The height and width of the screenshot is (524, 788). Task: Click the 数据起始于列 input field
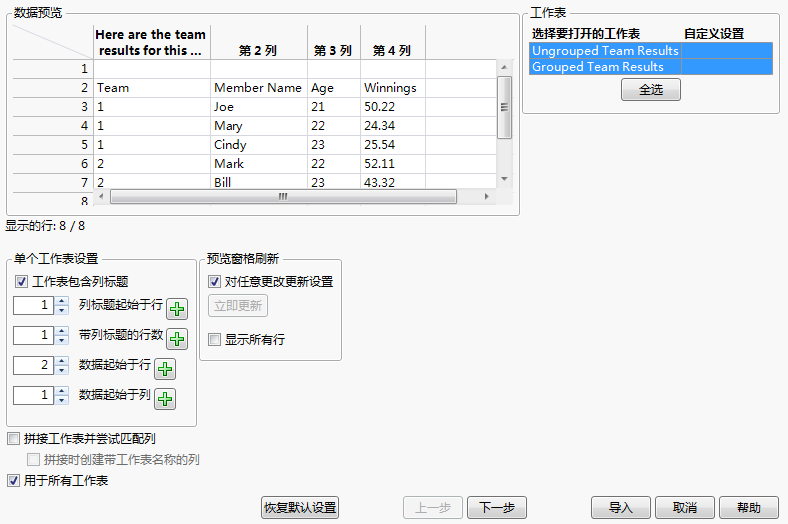34,395
